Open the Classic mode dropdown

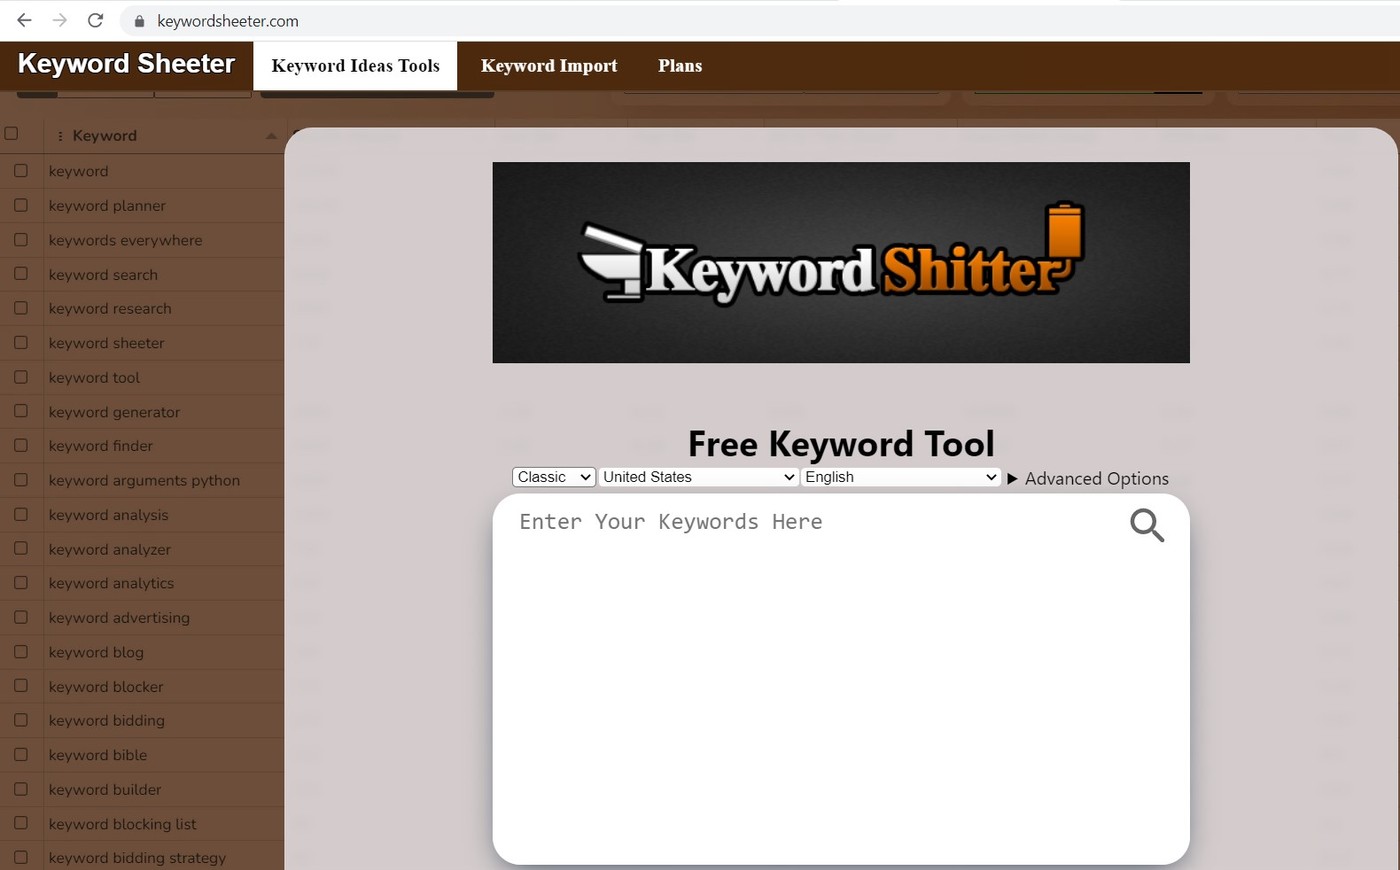point(554,477)
